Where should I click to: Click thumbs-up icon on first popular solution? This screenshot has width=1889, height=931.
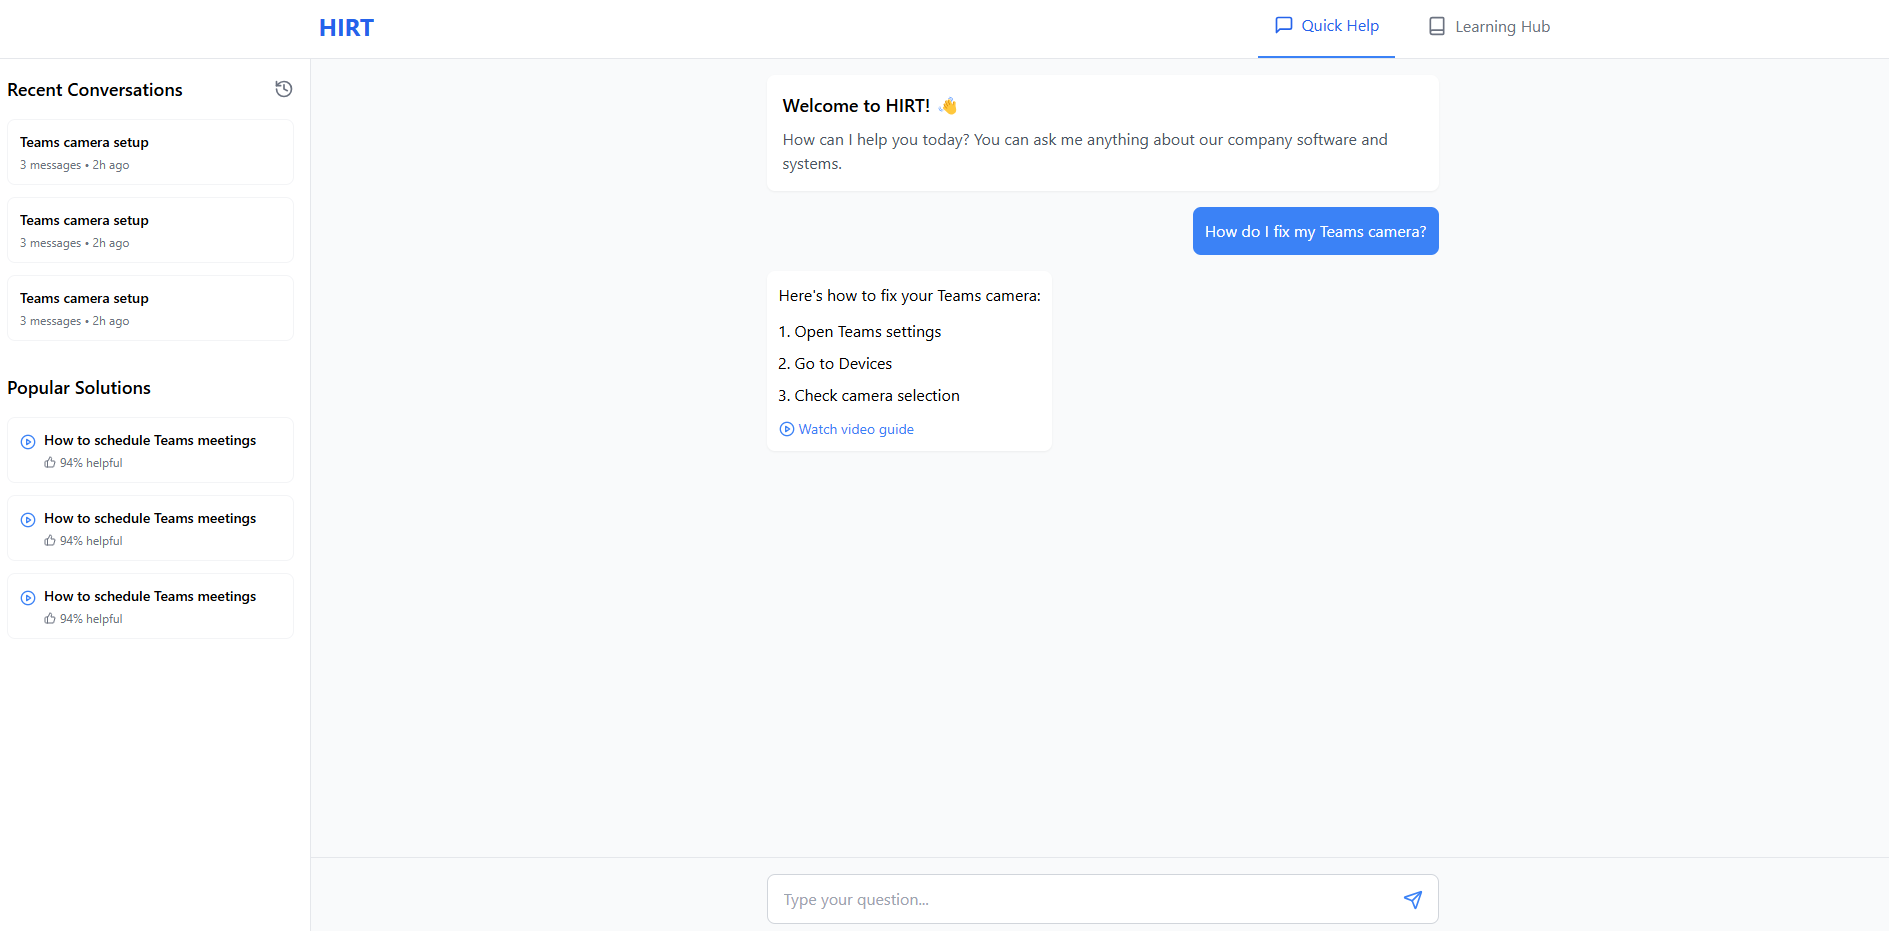tap(50, 463)
